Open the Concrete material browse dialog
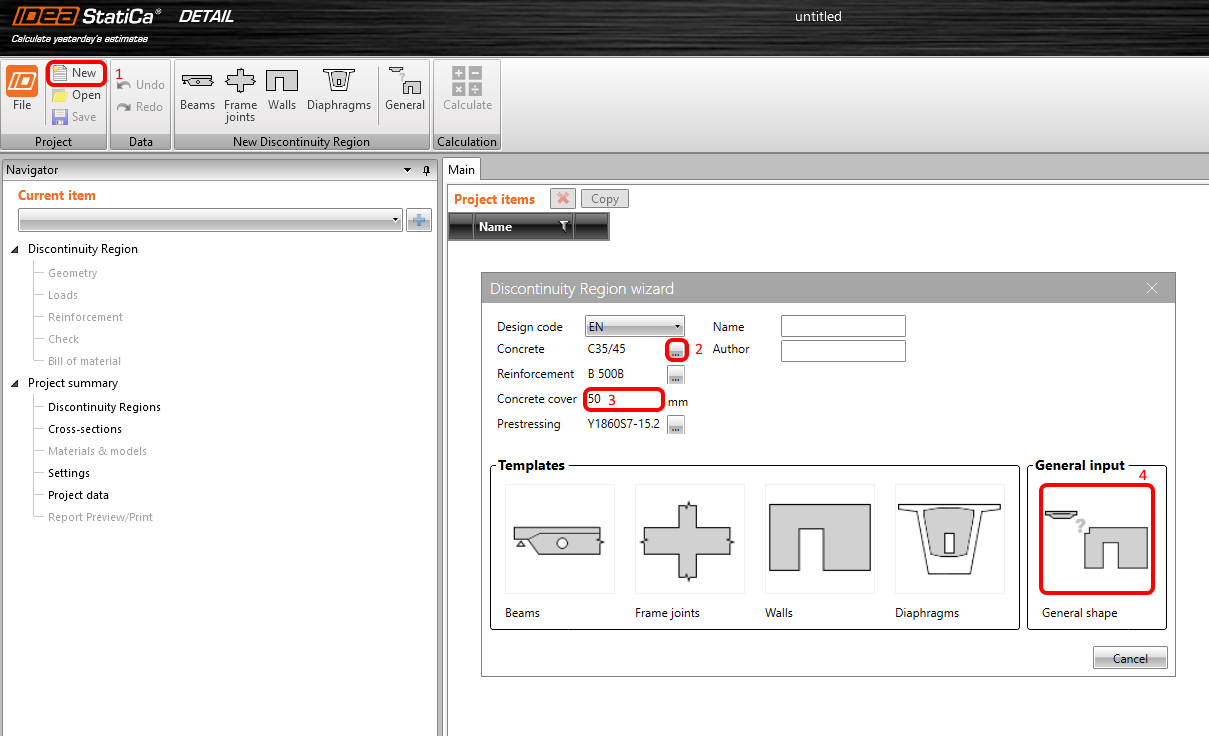This screenshot has height=736, width=1209. point(675,350)
